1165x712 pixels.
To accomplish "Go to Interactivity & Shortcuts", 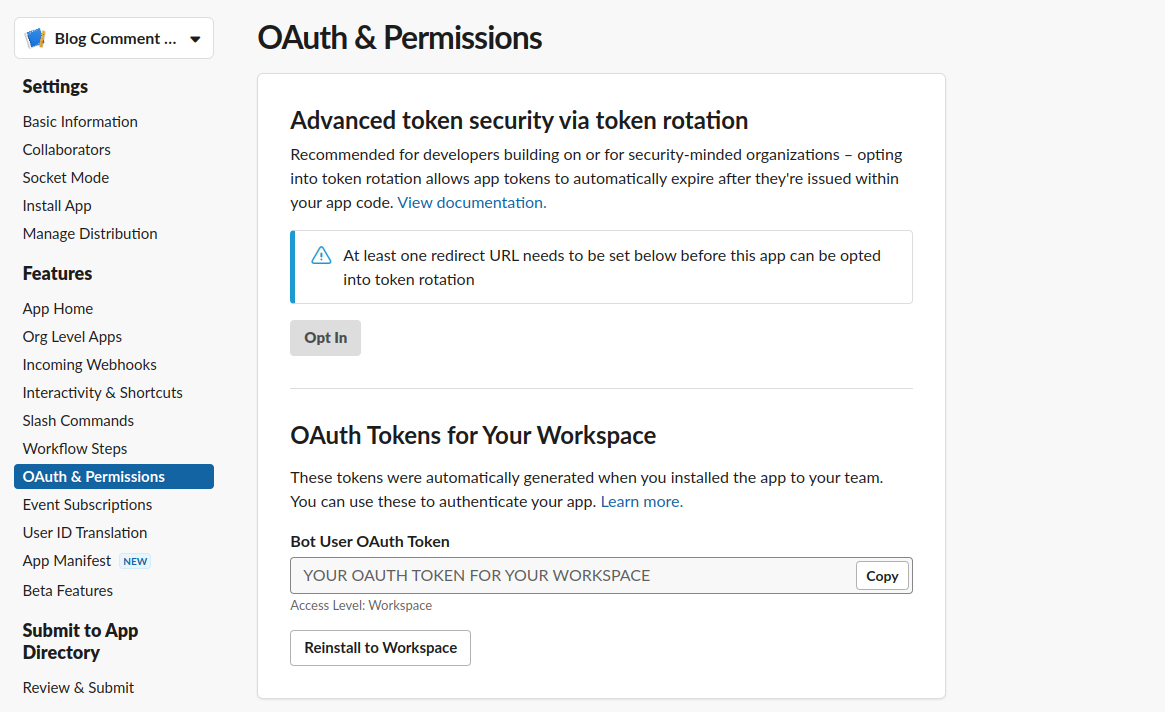I will click(x=103, y=393).
